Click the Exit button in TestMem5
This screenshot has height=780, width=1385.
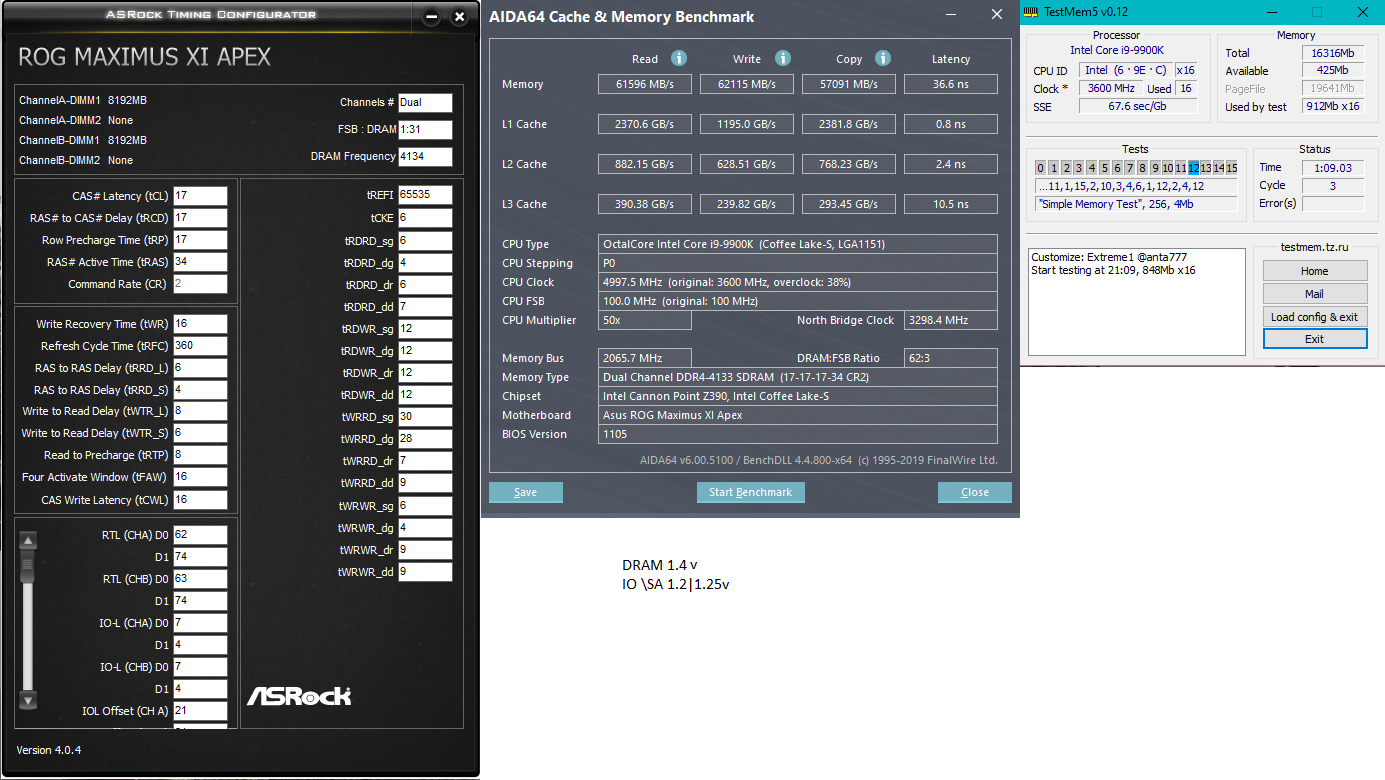click(1315, 339)
